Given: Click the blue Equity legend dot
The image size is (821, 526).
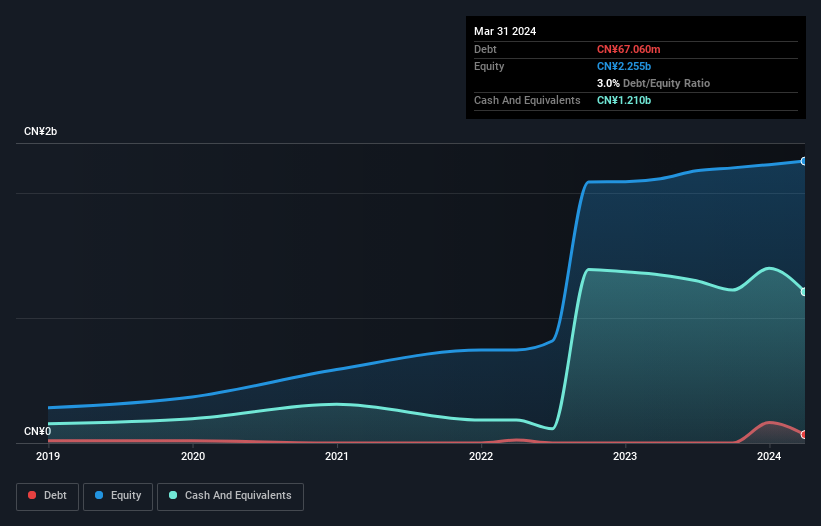Looking at the screenshot, I should 99,495.
